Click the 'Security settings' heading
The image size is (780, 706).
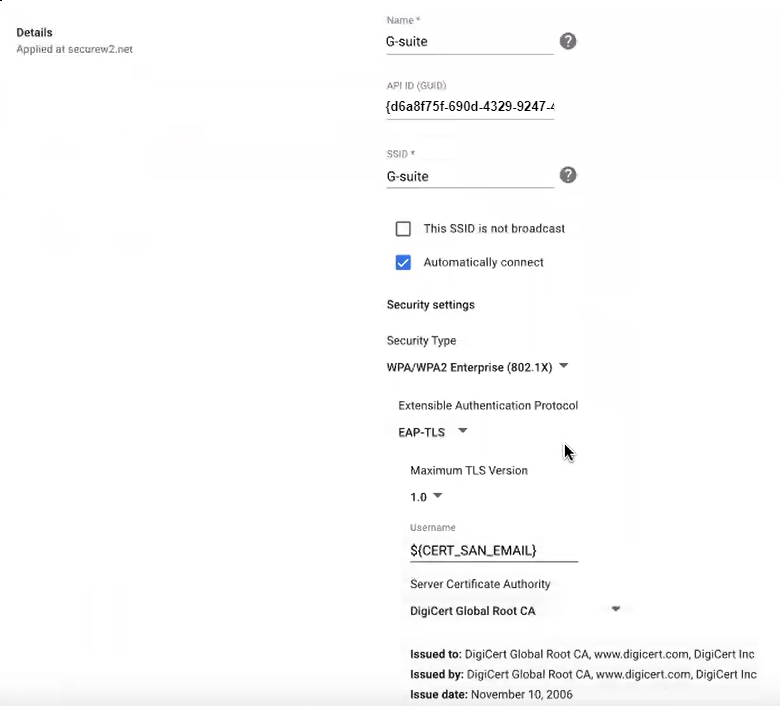[x=430, y=305]
